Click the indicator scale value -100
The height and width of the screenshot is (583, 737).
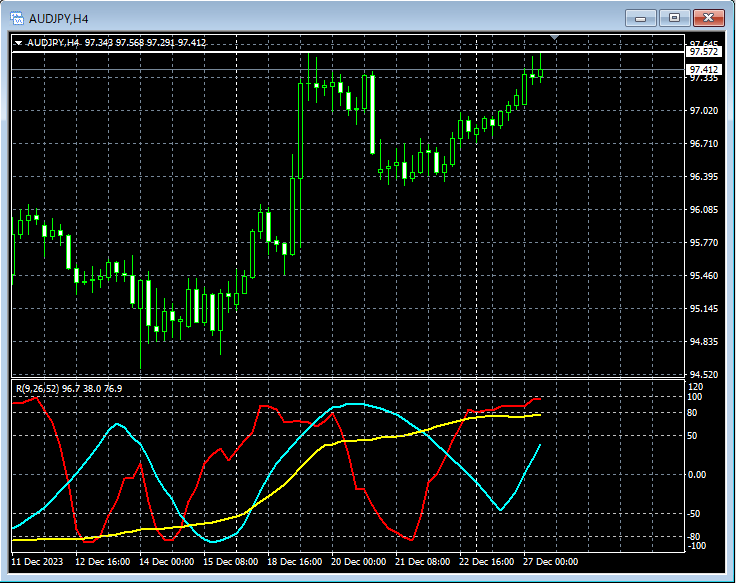[x=697, y=545]
